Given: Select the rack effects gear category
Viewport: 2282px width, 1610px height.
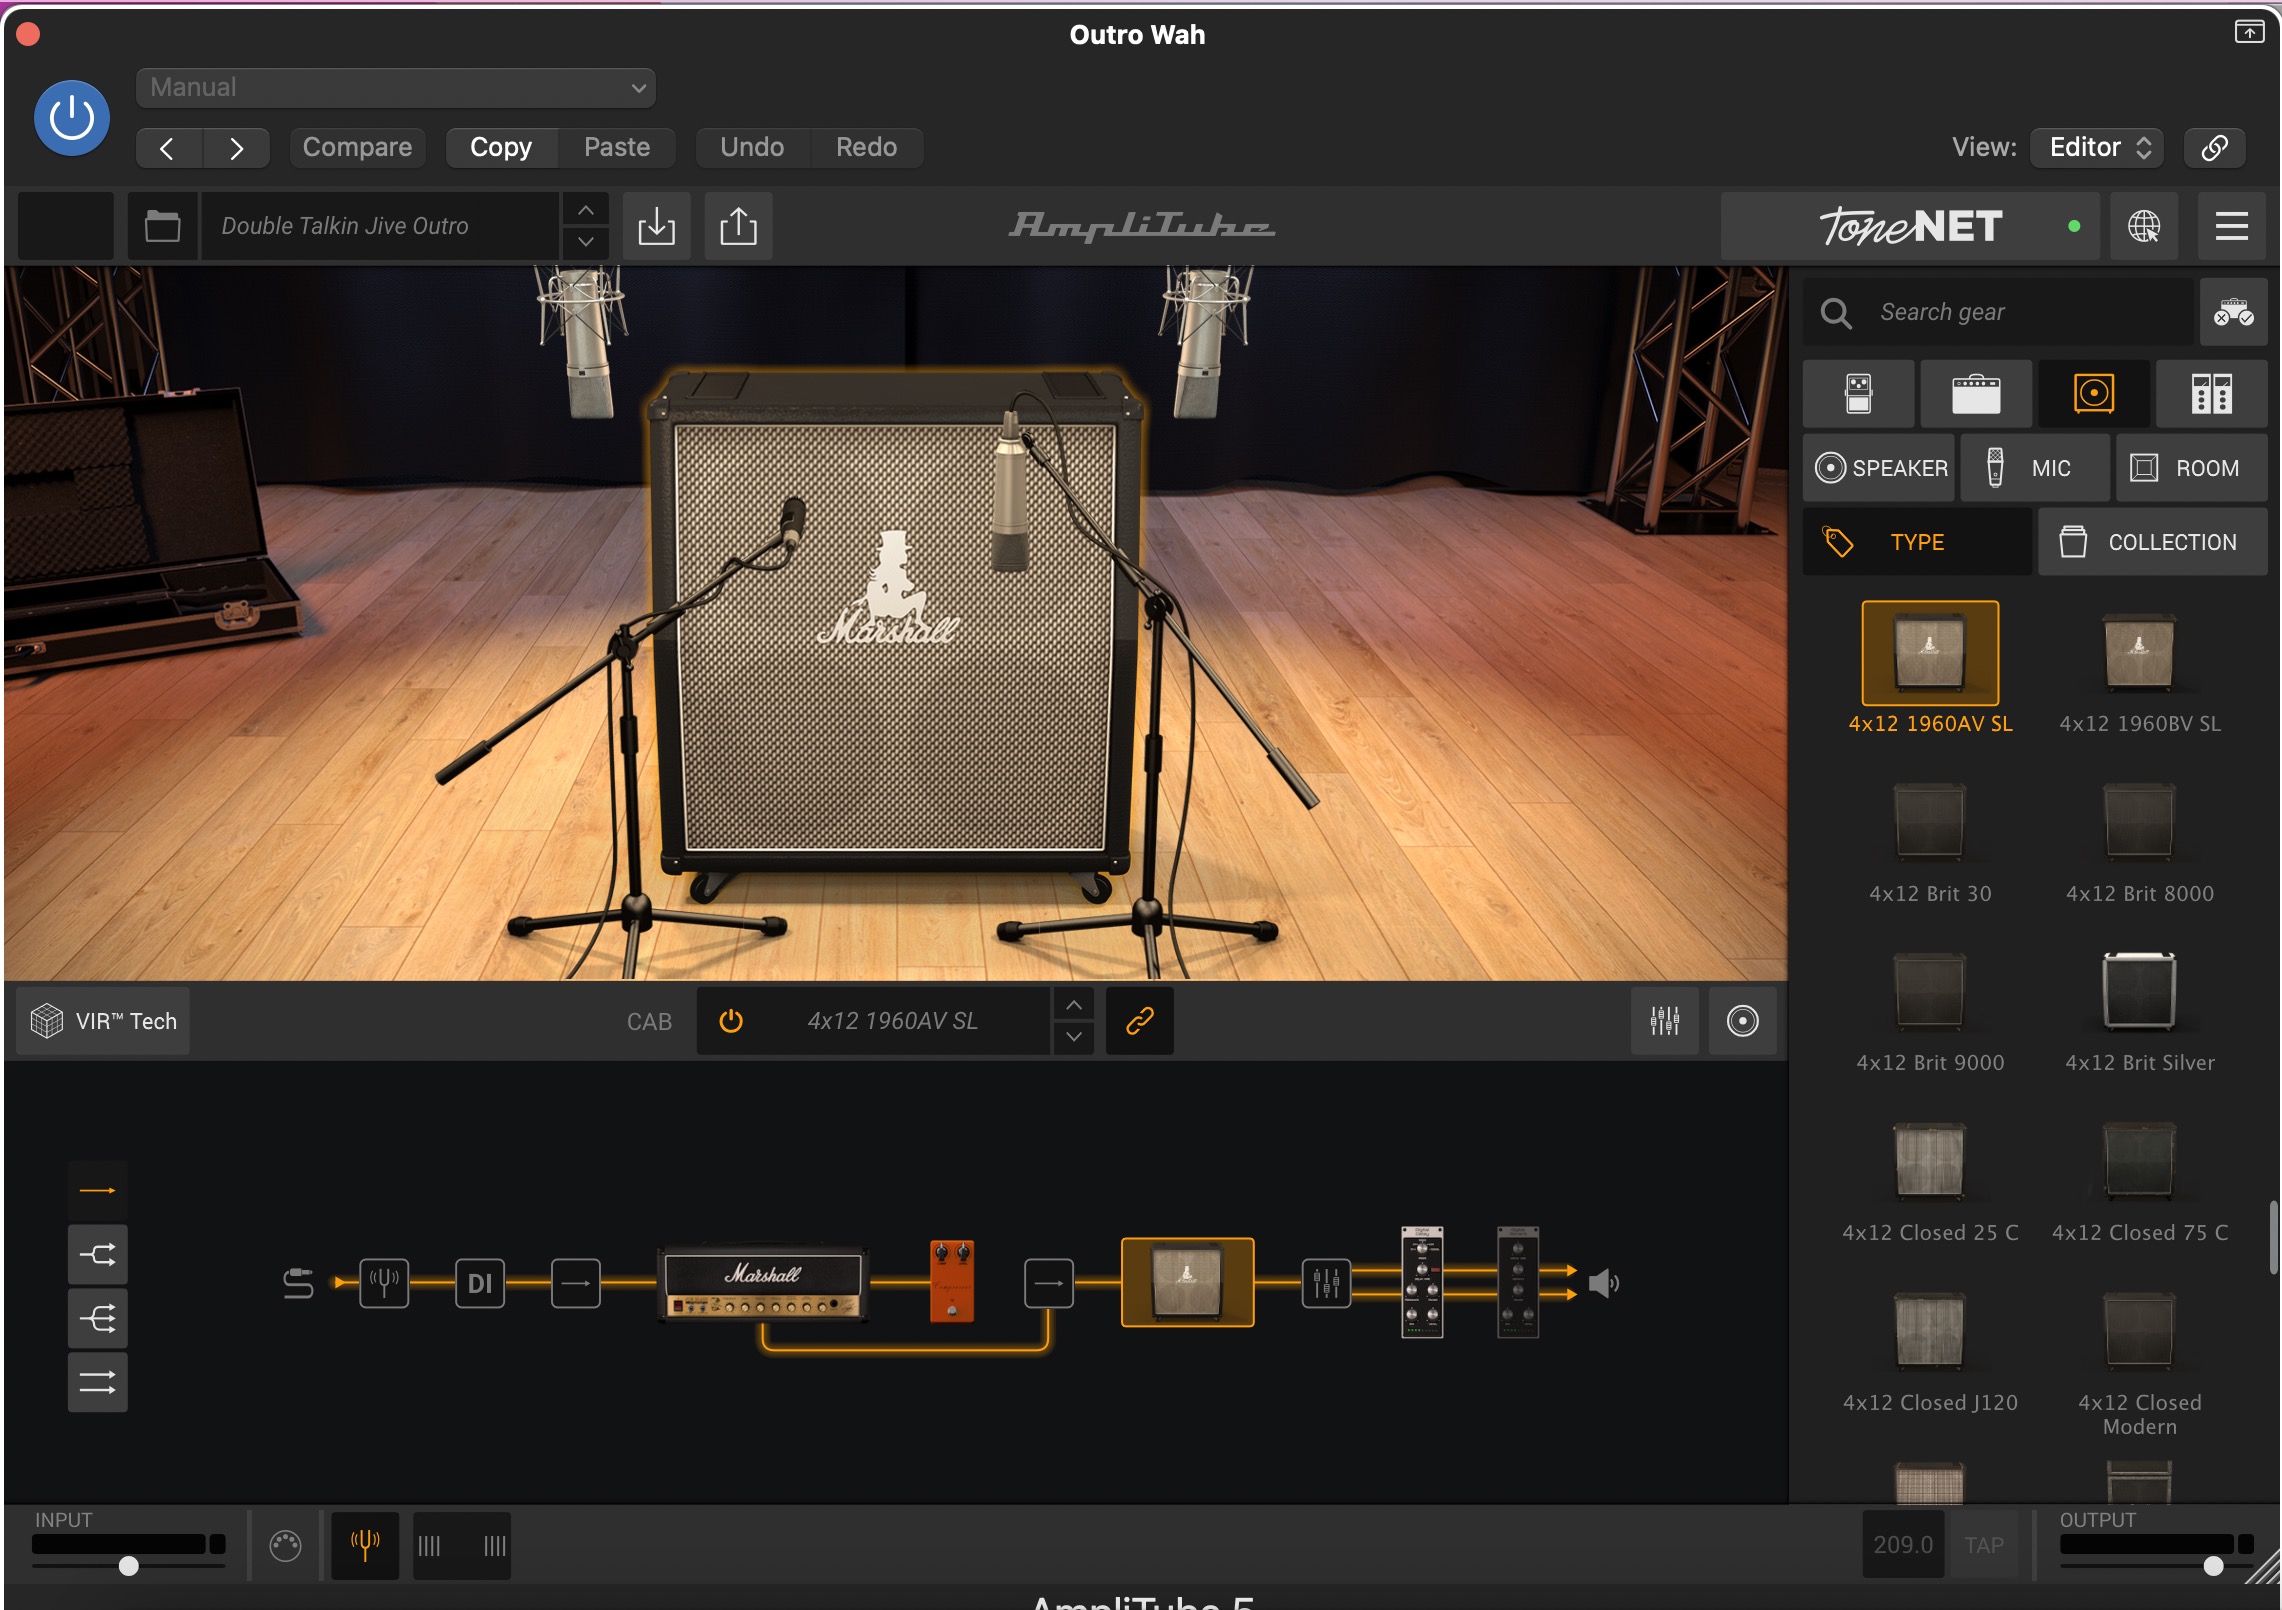Looking at the screenshot, I should click(2211, 393).
